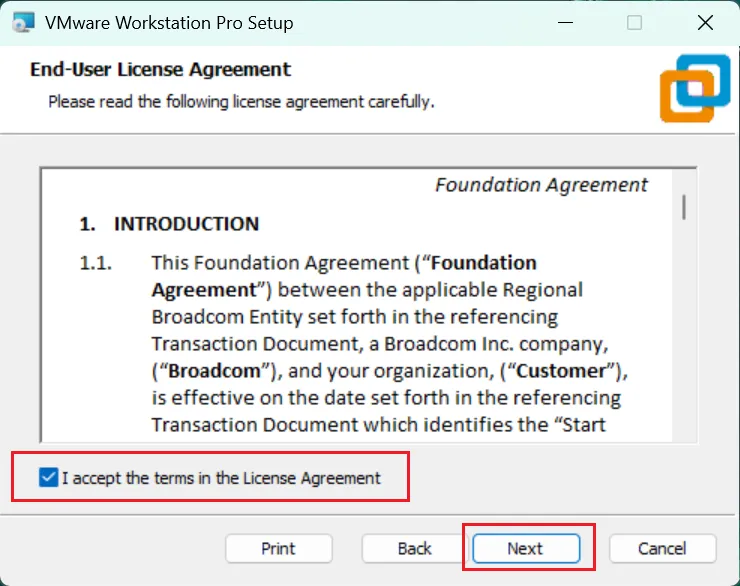Uncheck the accept License Agreement terms checkbox

coord(49,477)
